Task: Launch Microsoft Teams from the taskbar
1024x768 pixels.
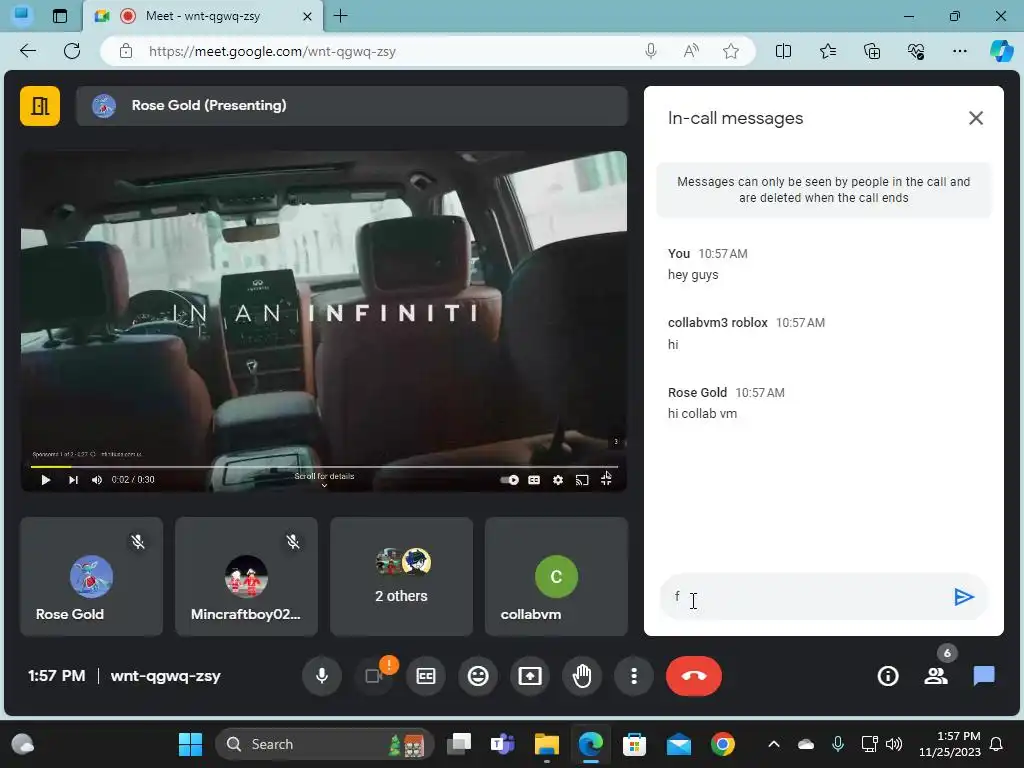Action: click(502, 744)
